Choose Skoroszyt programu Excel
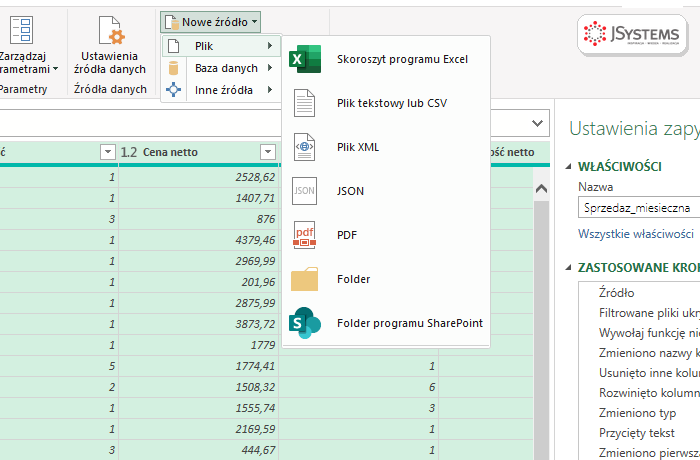This screenshot has height=460, width=700. click(x=386, y=59)
